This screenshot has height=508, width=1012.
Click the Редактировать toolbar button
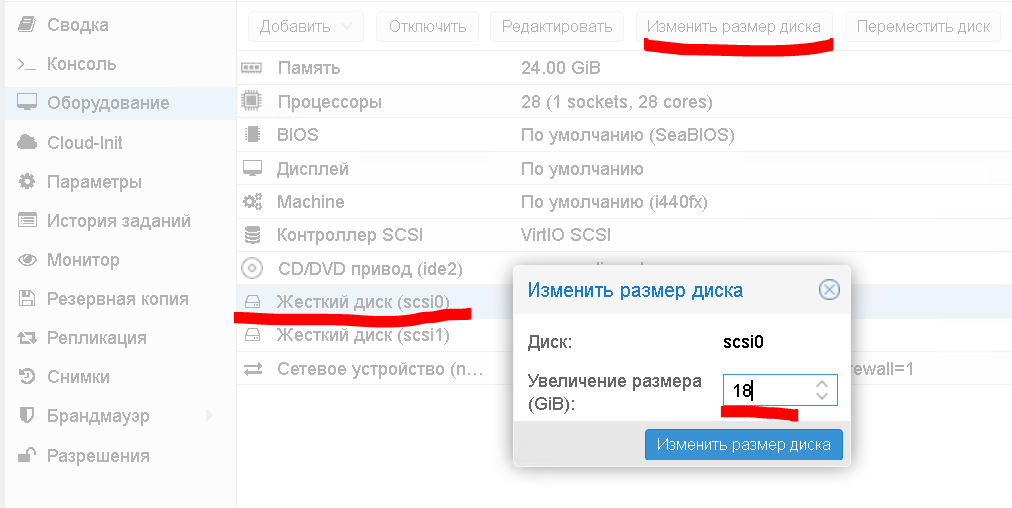click(x=557, y=27)
